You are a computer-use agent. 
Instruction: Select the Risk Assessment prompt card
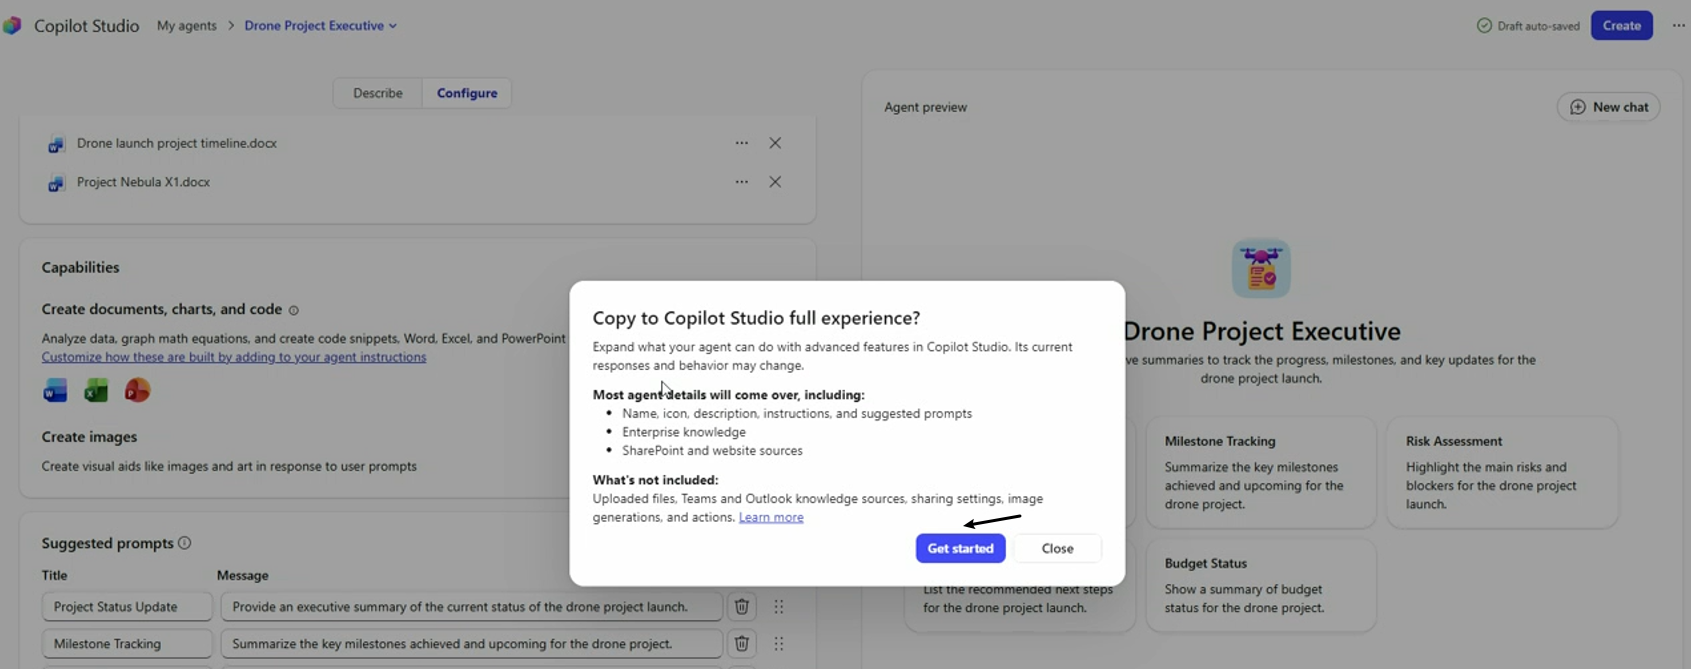tap(1502, 472)
